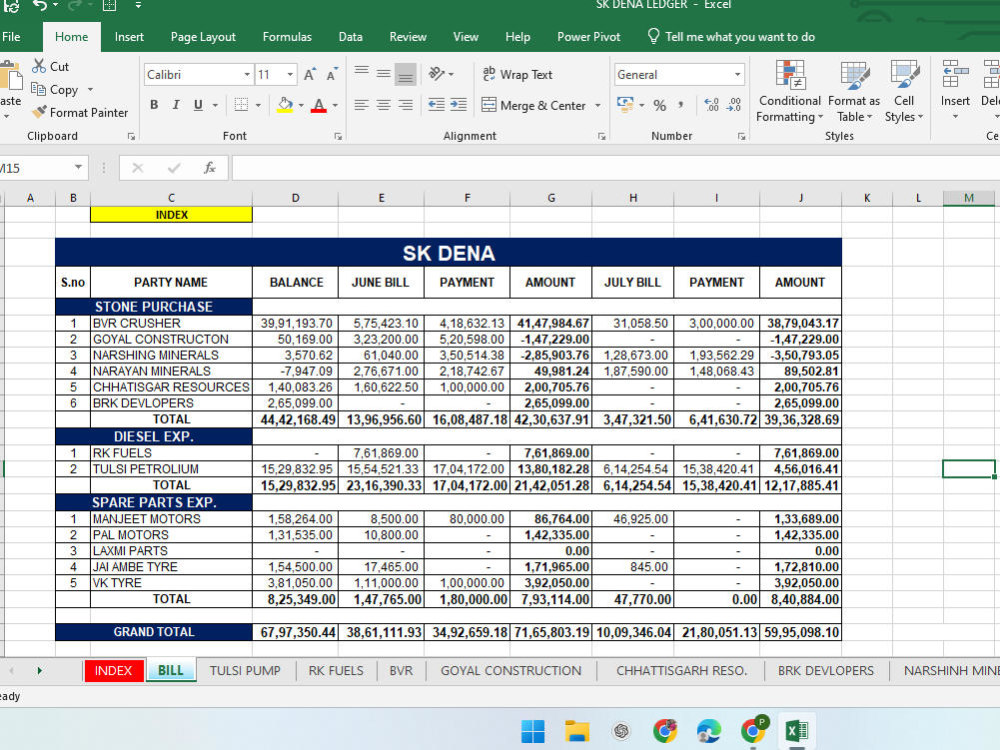1000x750 pixels.
Task: Click the Insert cells icon
Action: [955, 73]
